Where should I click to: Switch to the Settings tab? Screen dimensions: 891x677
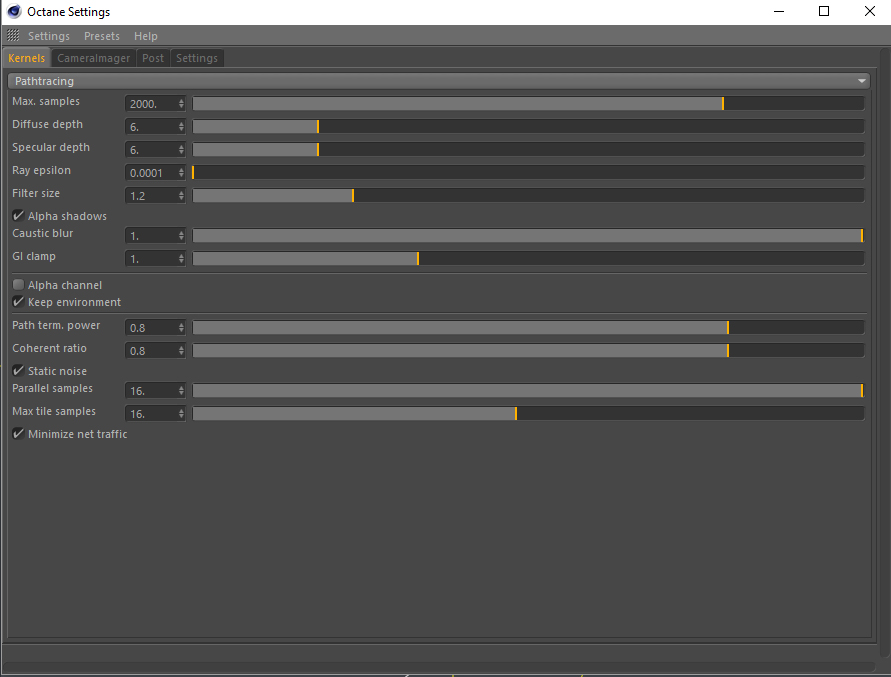[x=197, y=58]
